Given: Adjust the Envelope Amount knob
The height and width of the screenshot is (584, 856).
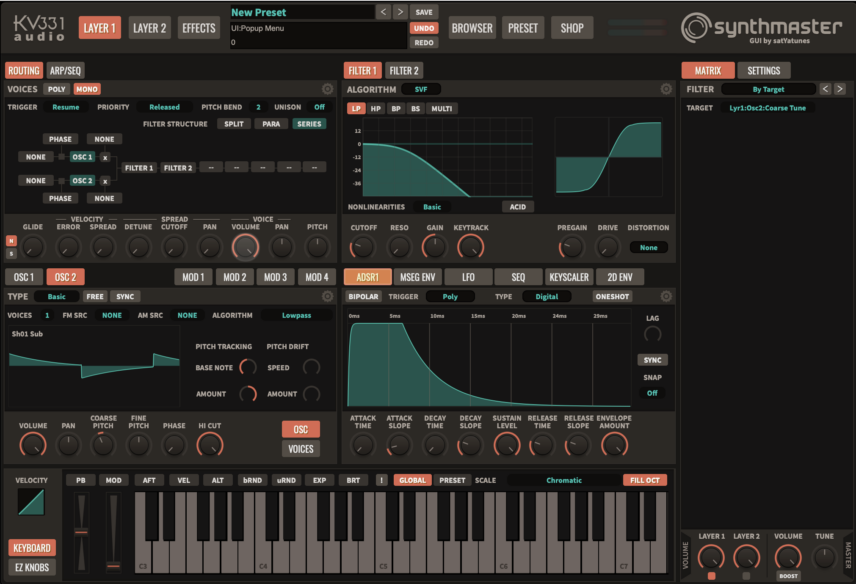Looking at the screenshot, I should point(615,445).
